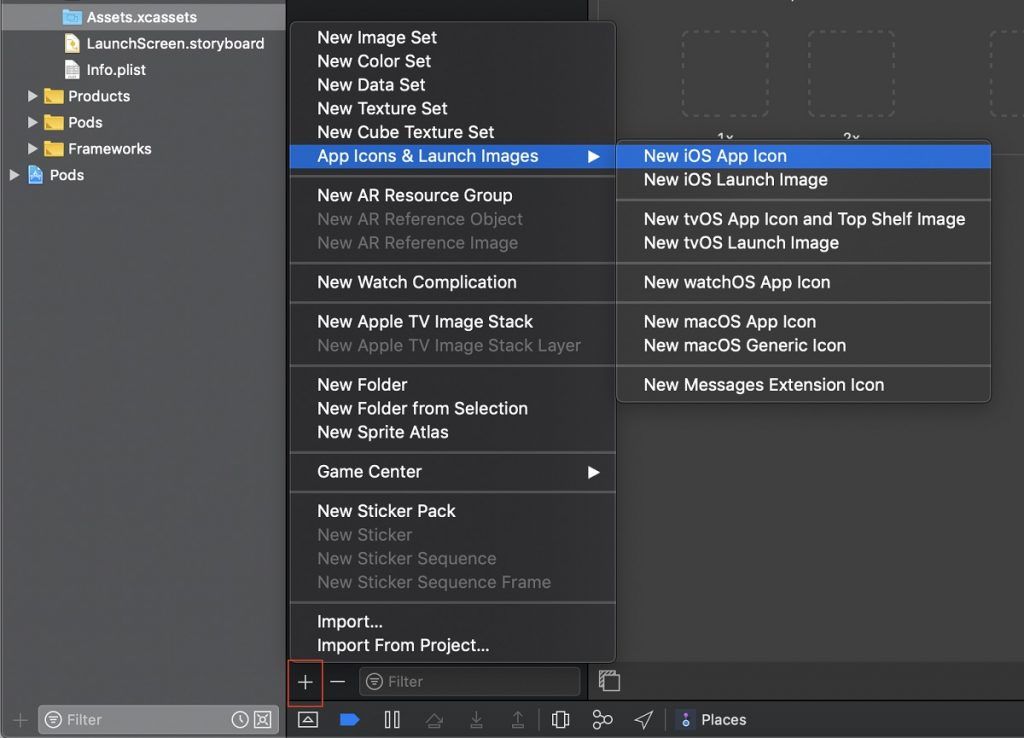
Task: Open the Debug View Hierarchy icon
Action: pos(560,720)
